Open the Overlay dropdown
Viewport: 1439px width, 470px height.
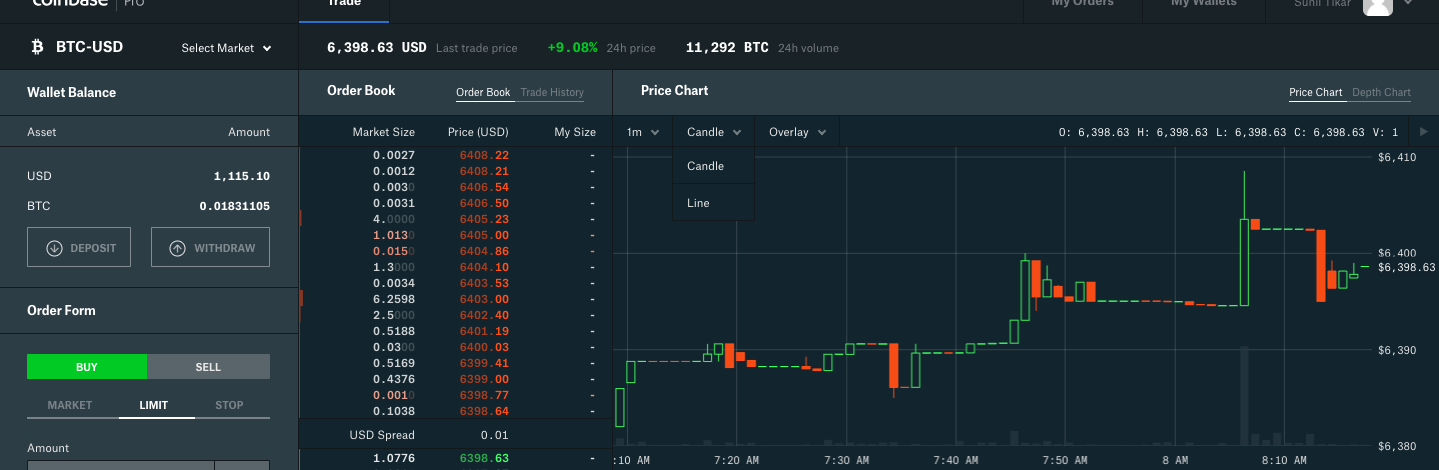[797, 132]
